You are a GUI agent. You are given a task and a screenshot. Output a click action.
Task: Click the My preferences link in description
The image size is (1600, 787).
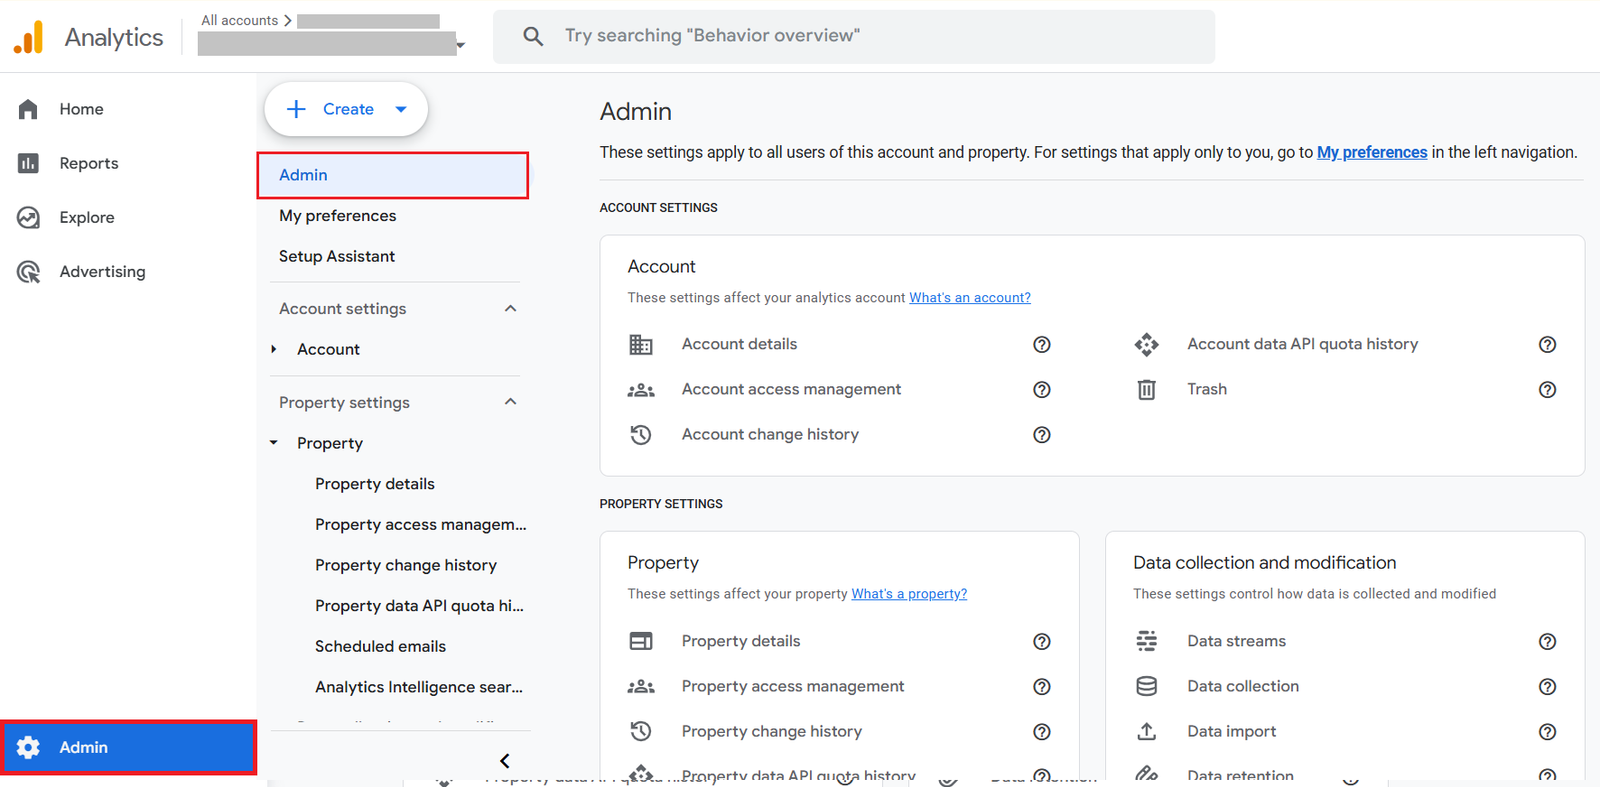[x=1372, y=152]
